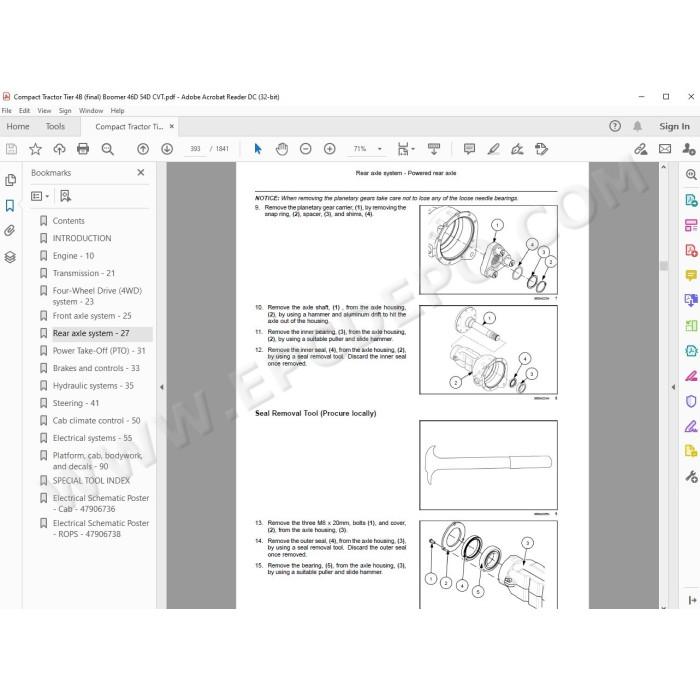
Task: Open More Tools wrench icon
Action: click(x=691, y=477)
